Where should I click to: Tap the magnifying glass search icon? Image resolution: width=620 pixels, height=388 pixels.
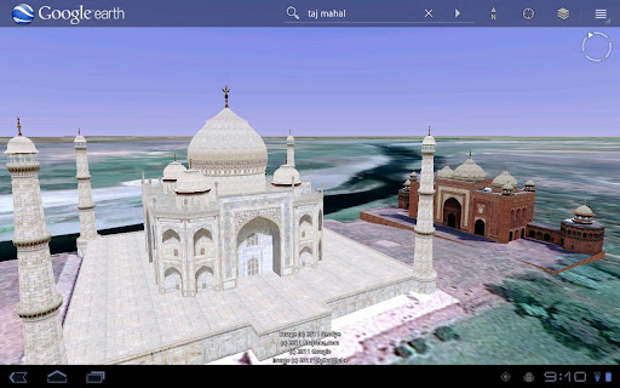tap(293, 13)
